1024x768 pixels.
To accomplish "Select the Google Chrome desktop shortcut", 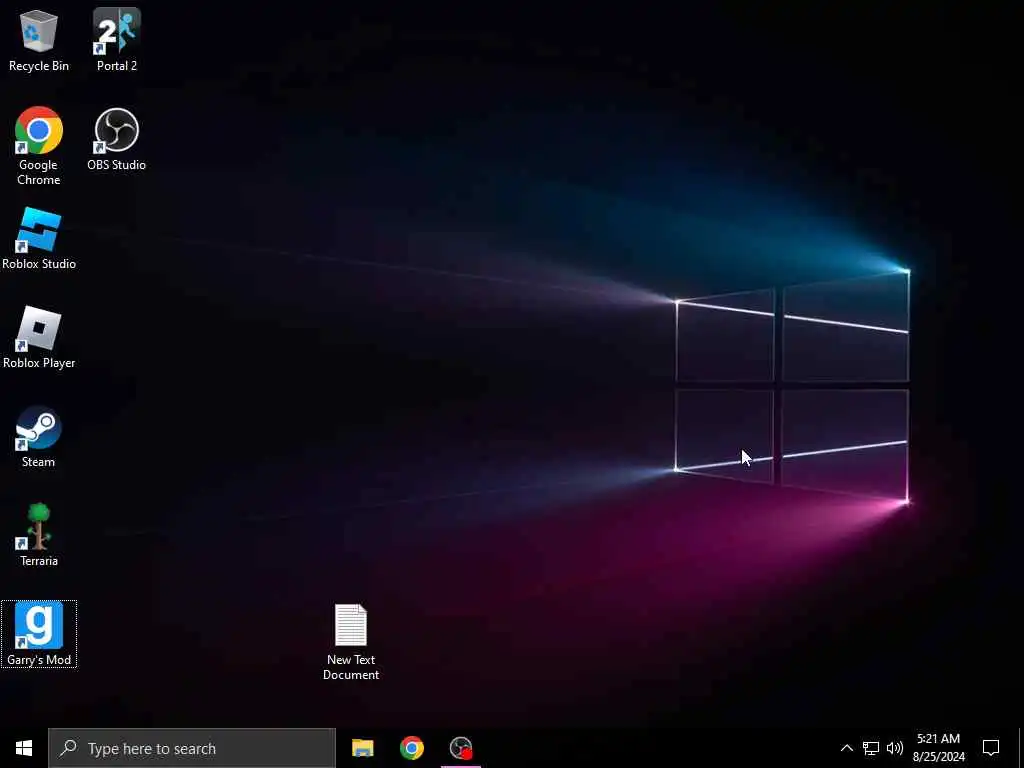I will pos(39,146).
